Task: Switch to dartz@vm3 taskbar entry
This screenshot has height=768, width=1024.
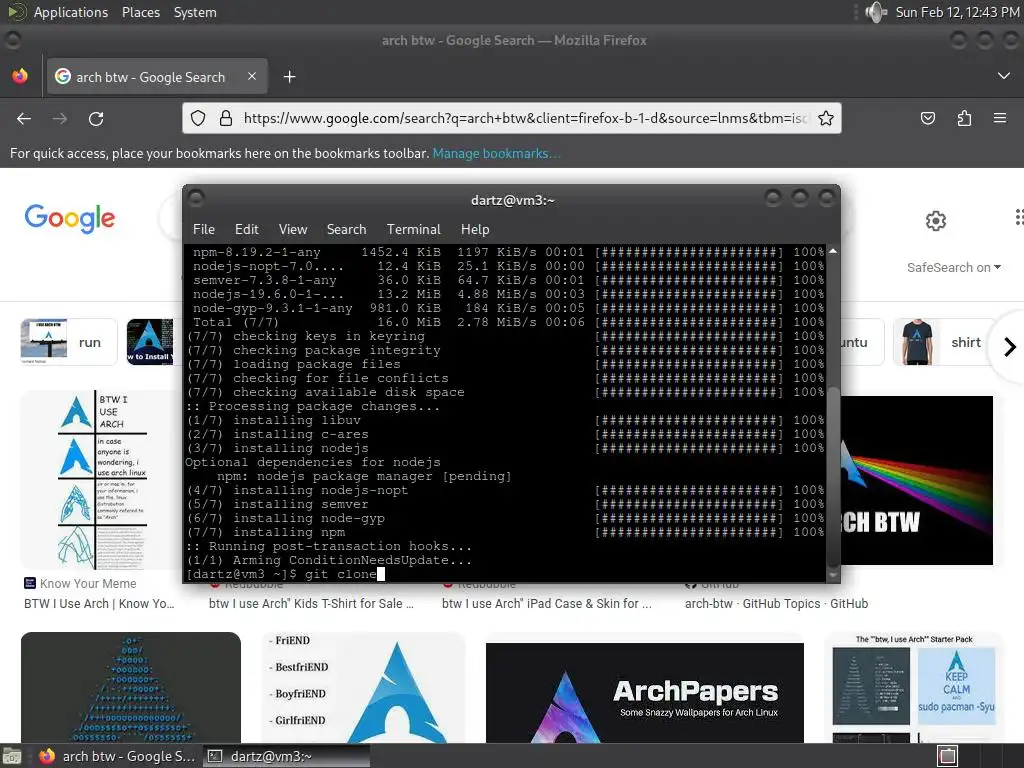Action: pyautogui.click(x=286, y=756)
